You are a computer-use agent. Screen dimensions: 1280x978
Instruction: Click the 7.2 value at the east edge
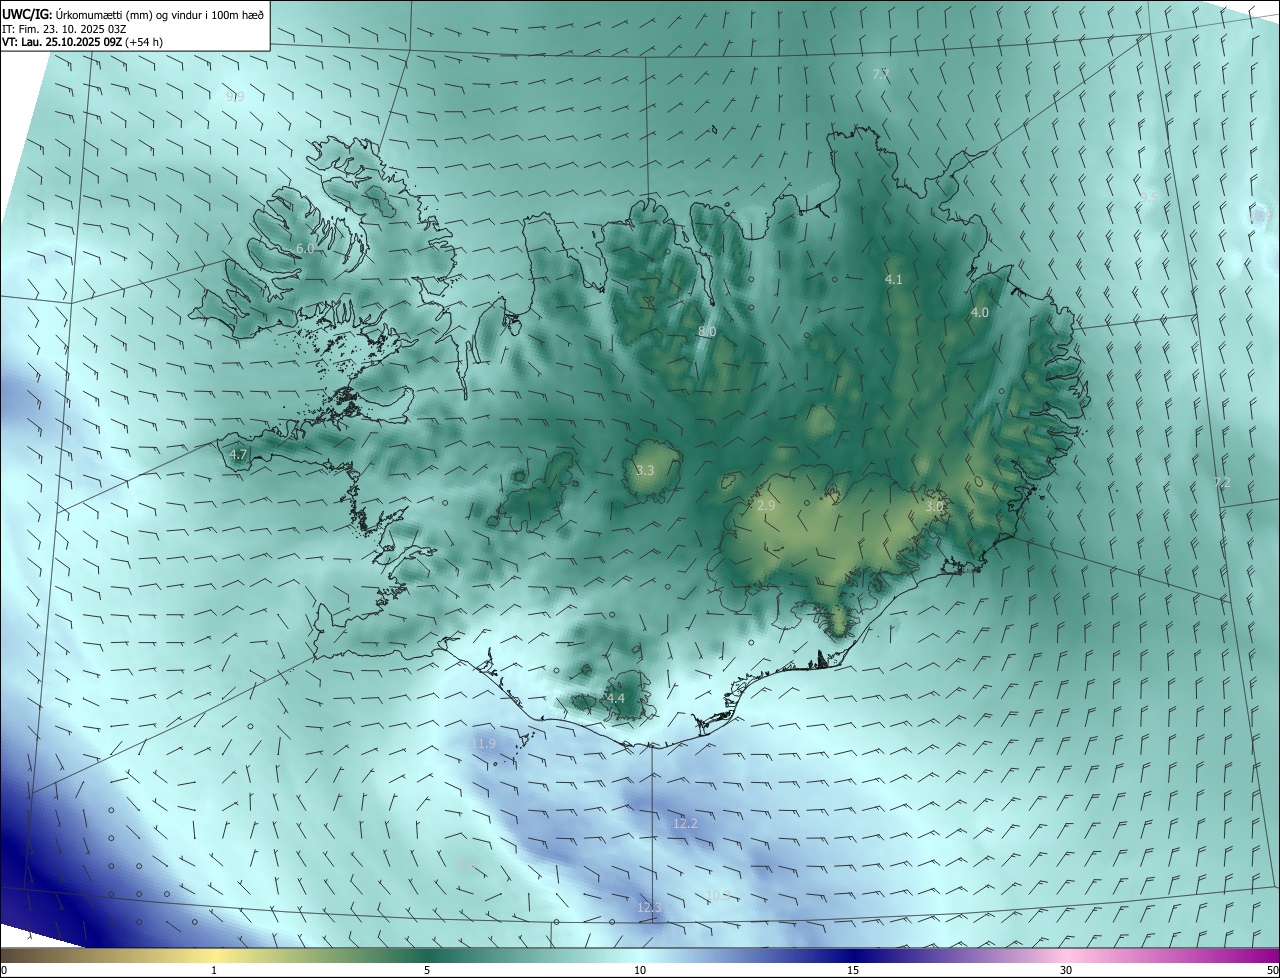click(x=1222, y=483)
